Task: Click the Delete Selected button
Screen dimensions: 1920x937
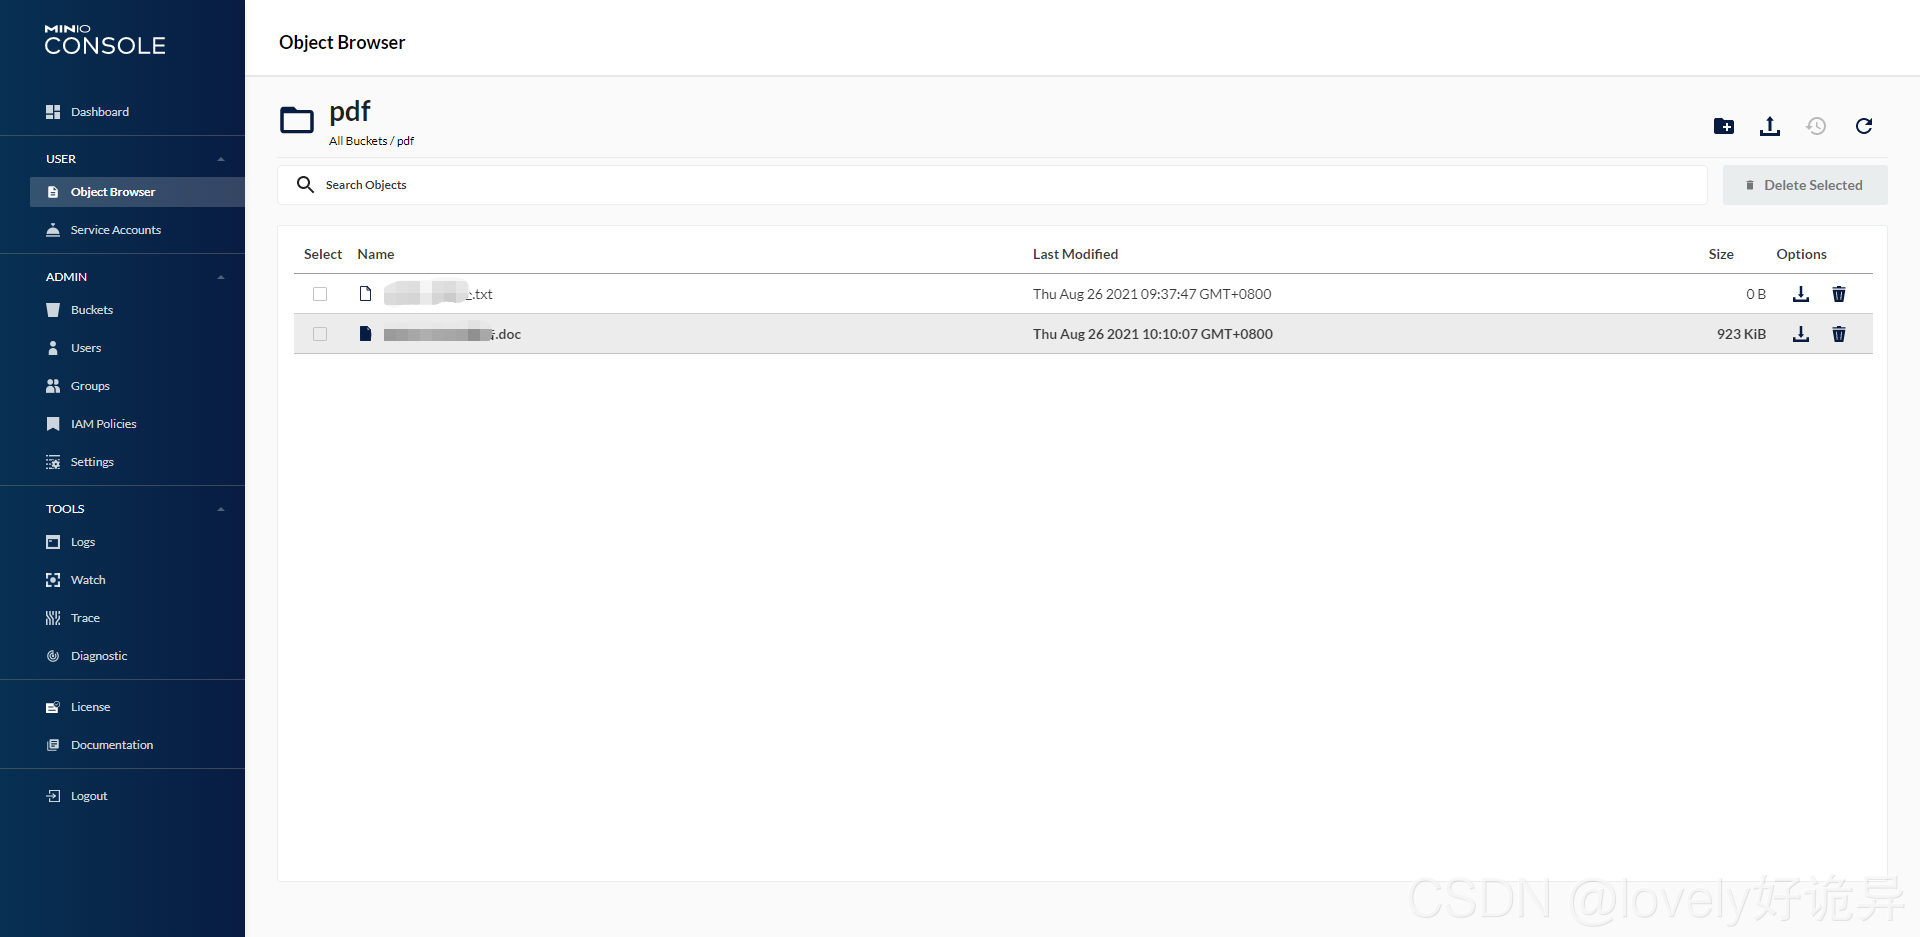Action: pos(1805,185)
